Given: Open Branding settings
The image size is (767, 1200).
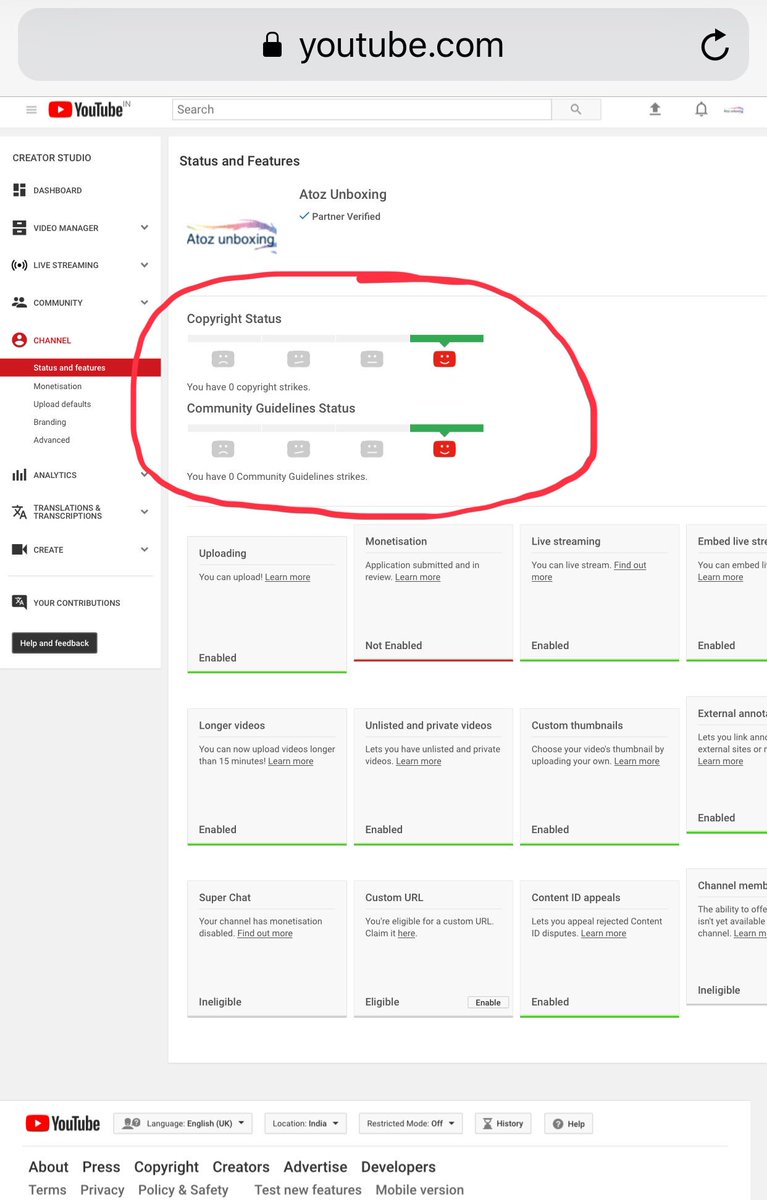Looking at the screenshot, I should [x=50, y=422].
